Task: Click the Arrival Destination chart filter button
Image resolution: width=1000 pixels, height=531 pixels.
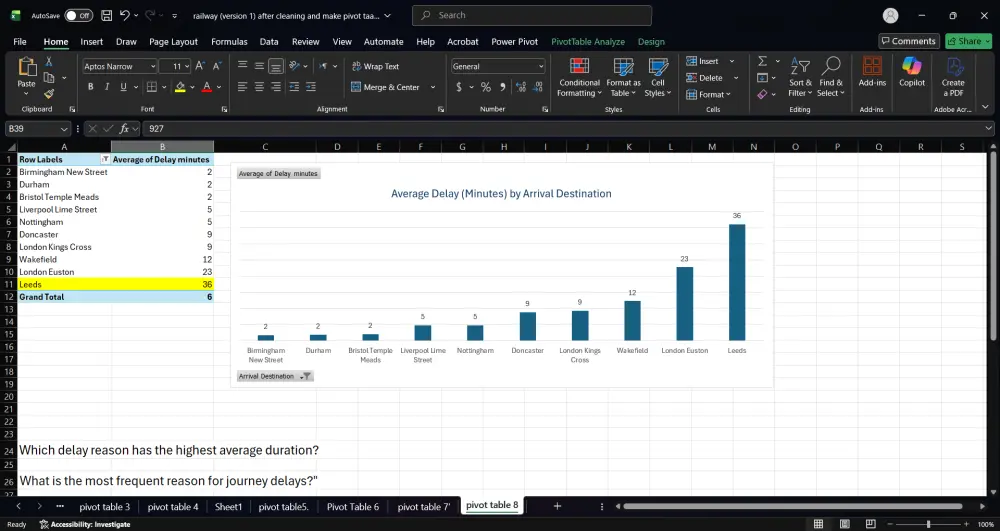Action: 275,376
